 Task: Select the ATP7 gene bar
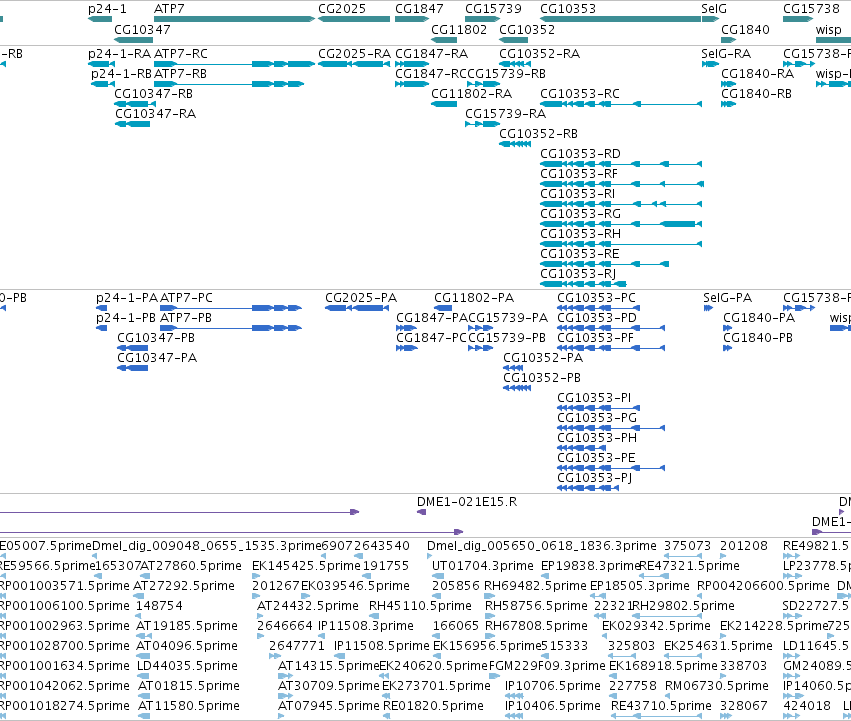point(234,19)
